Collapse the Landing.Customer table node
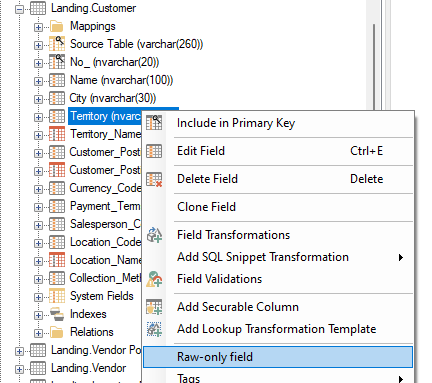 coord(20,9)
